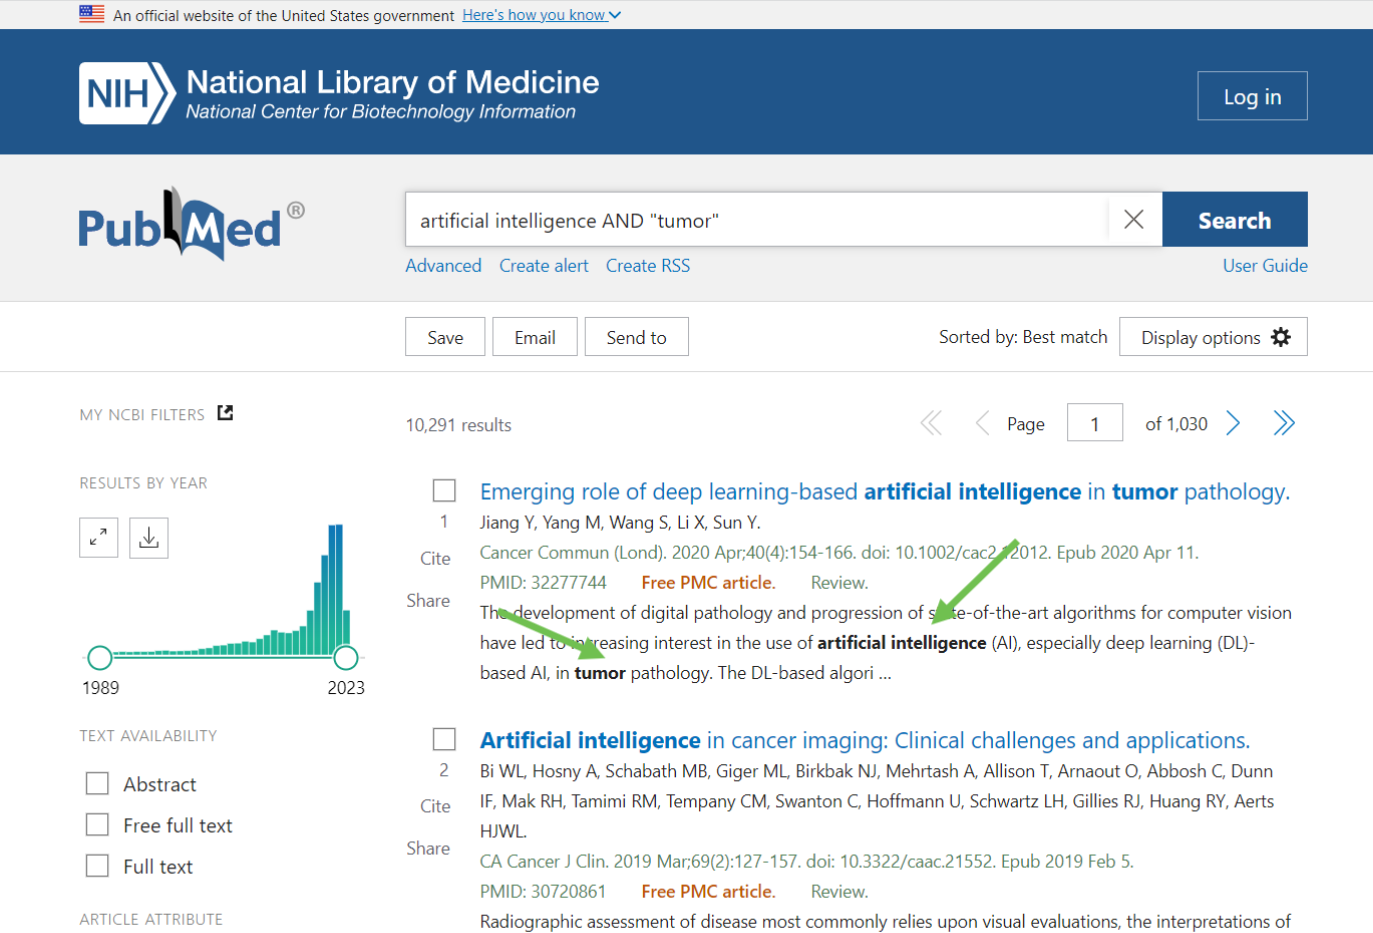Open the Display options dropdown
1373x933 pixels.
coord(1213,337)
